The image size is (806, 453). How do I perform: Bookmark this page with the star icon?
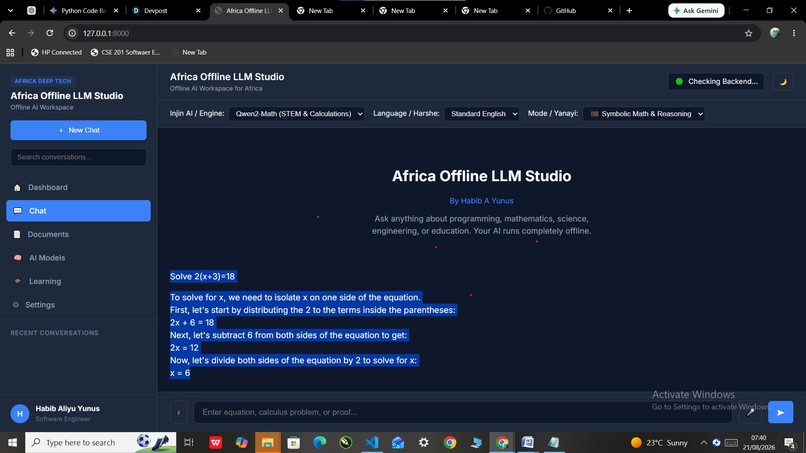coord(748,33)
